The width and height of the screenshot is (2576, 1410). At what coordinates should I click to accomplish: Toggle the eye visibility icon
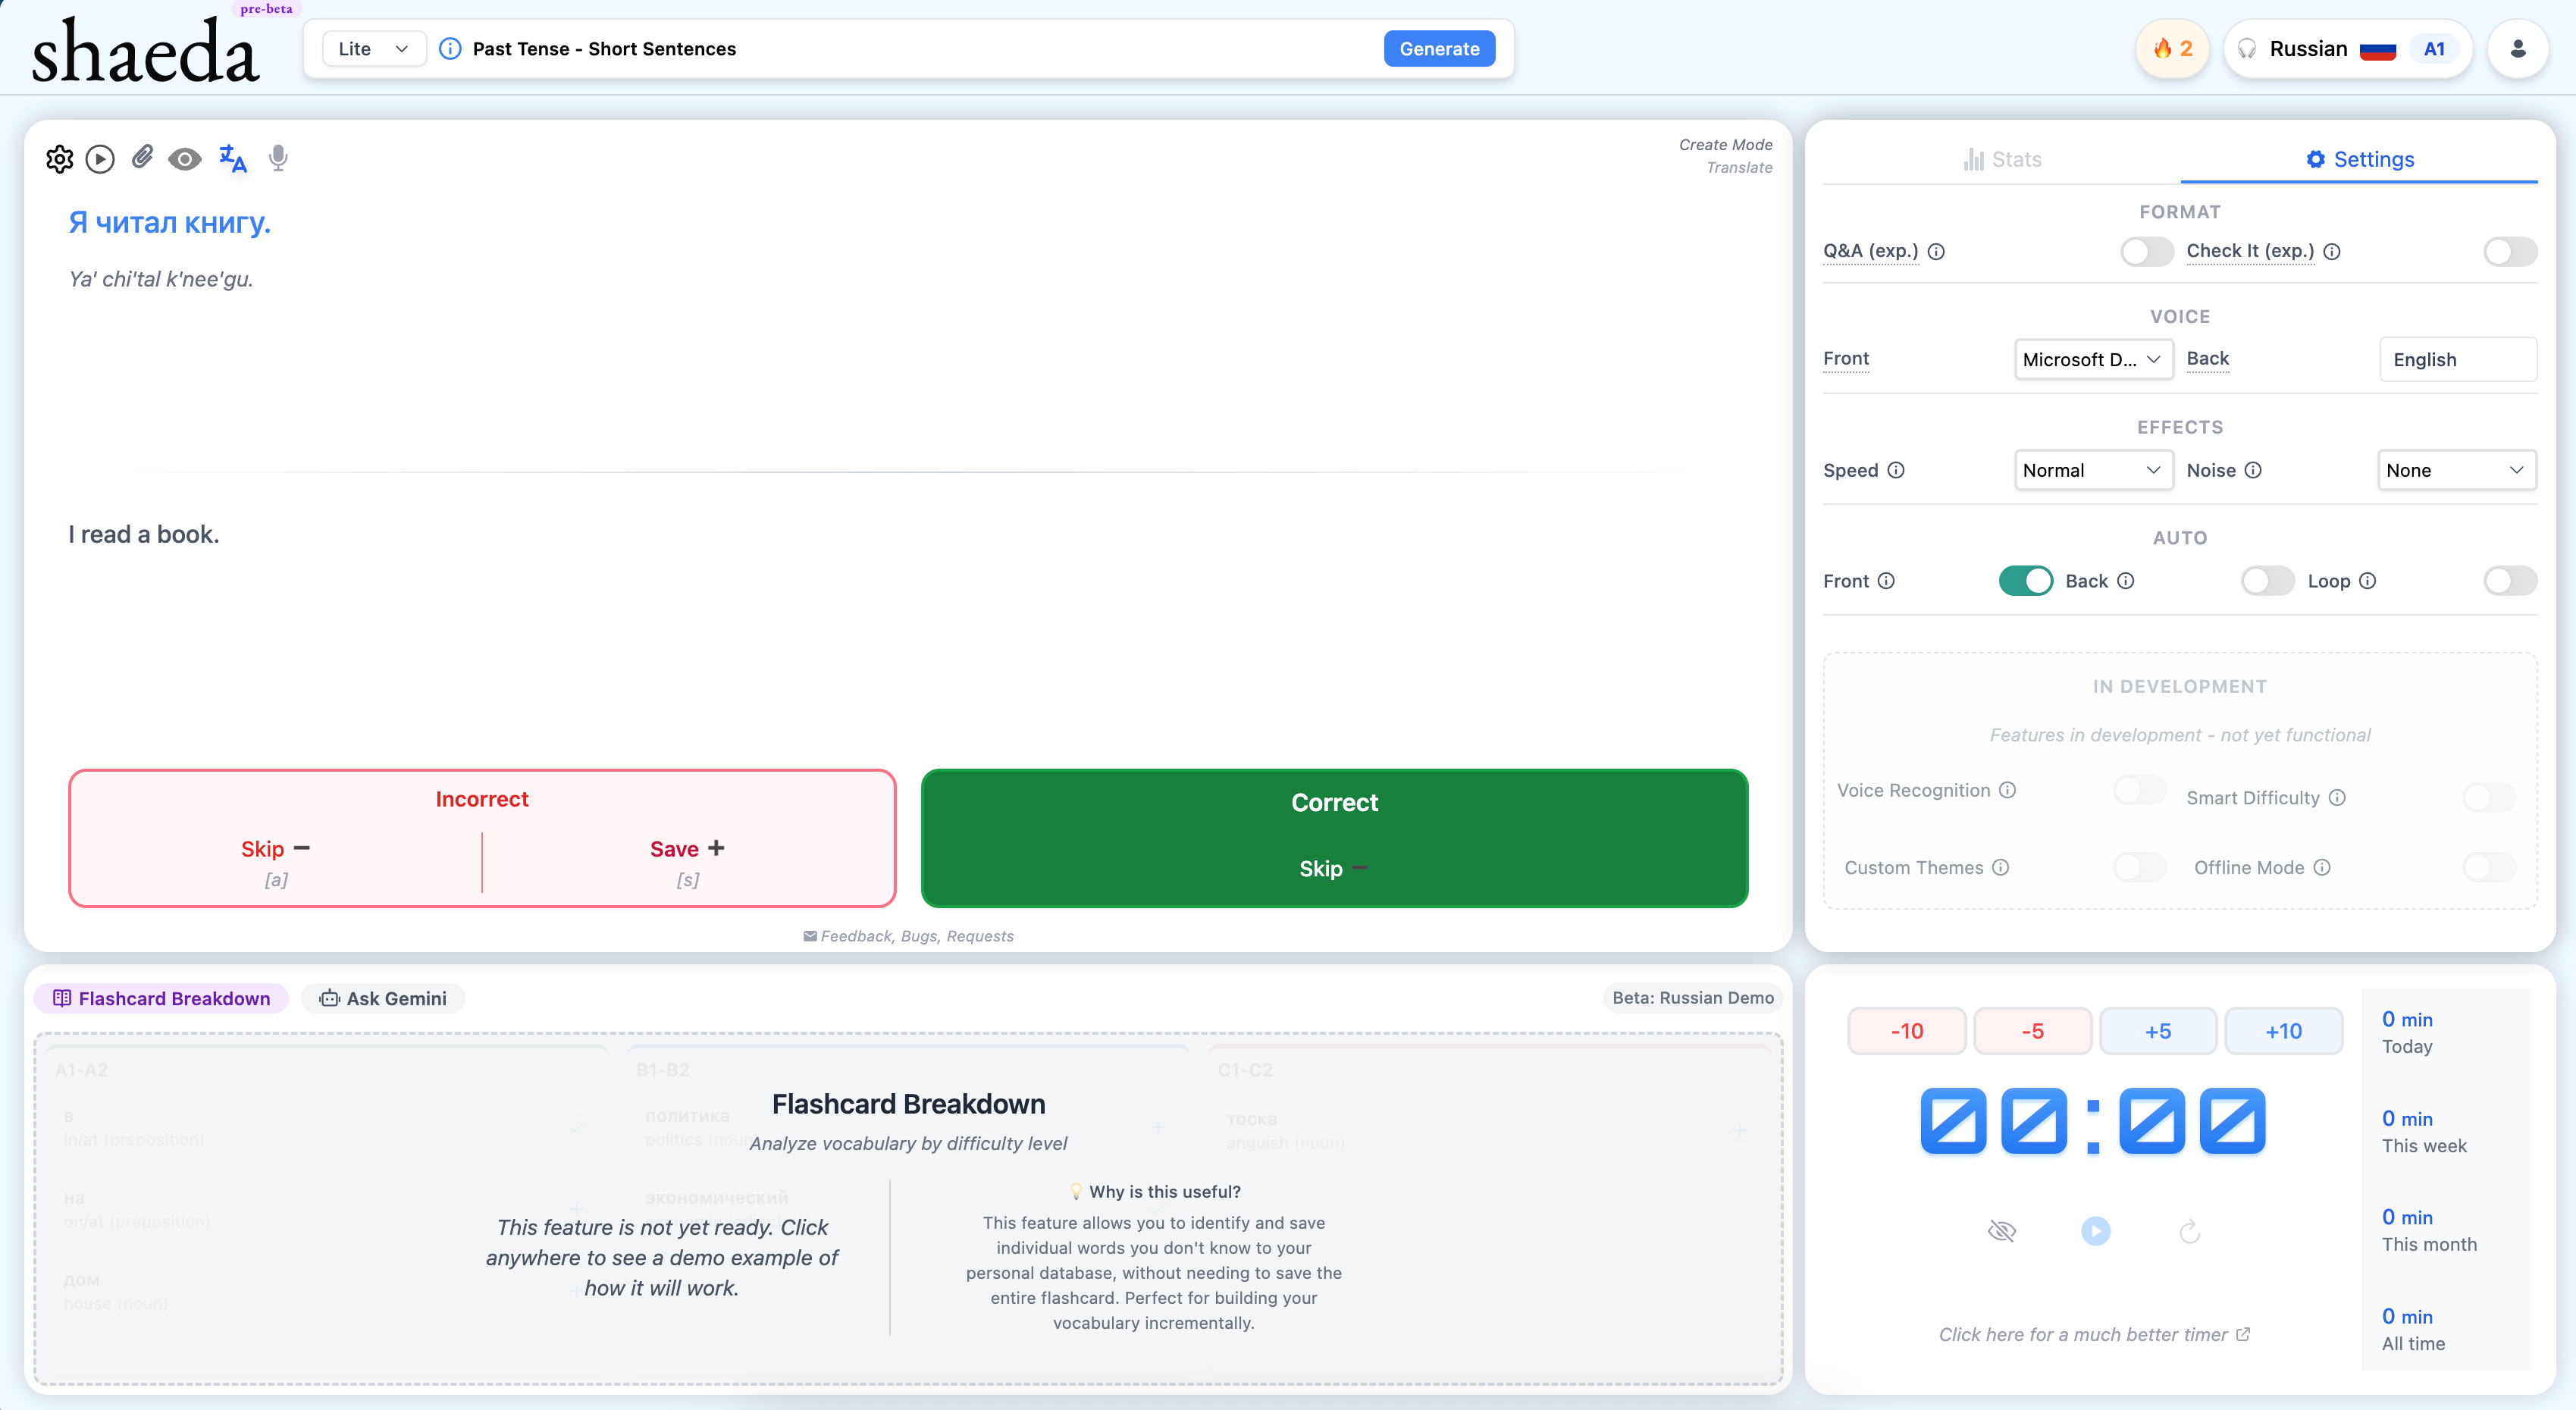185,159
